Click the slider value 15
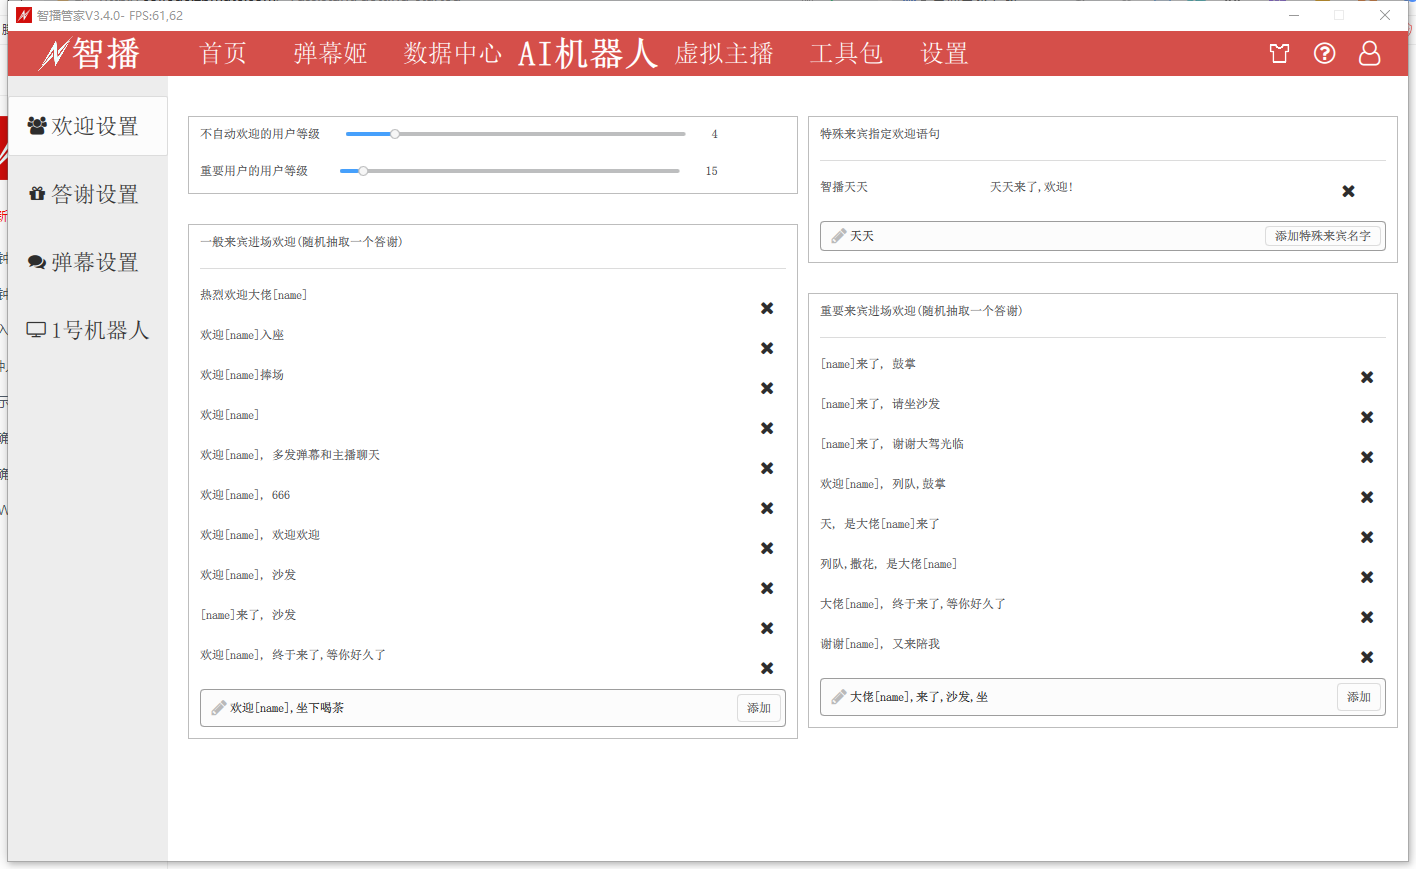Viewport: 1416px width, 869px height. coord(711,171)
